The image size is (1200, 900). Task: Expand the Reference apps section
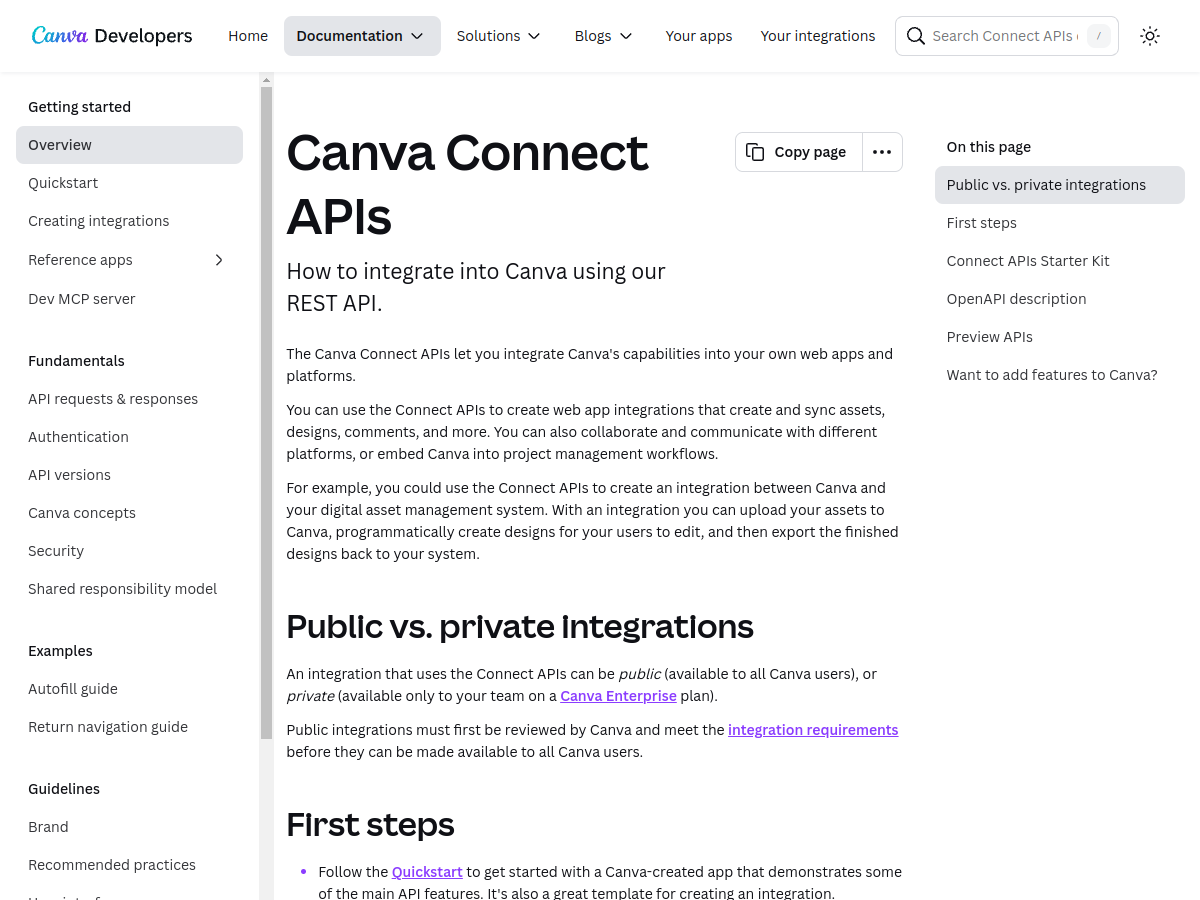click(218, 259)
